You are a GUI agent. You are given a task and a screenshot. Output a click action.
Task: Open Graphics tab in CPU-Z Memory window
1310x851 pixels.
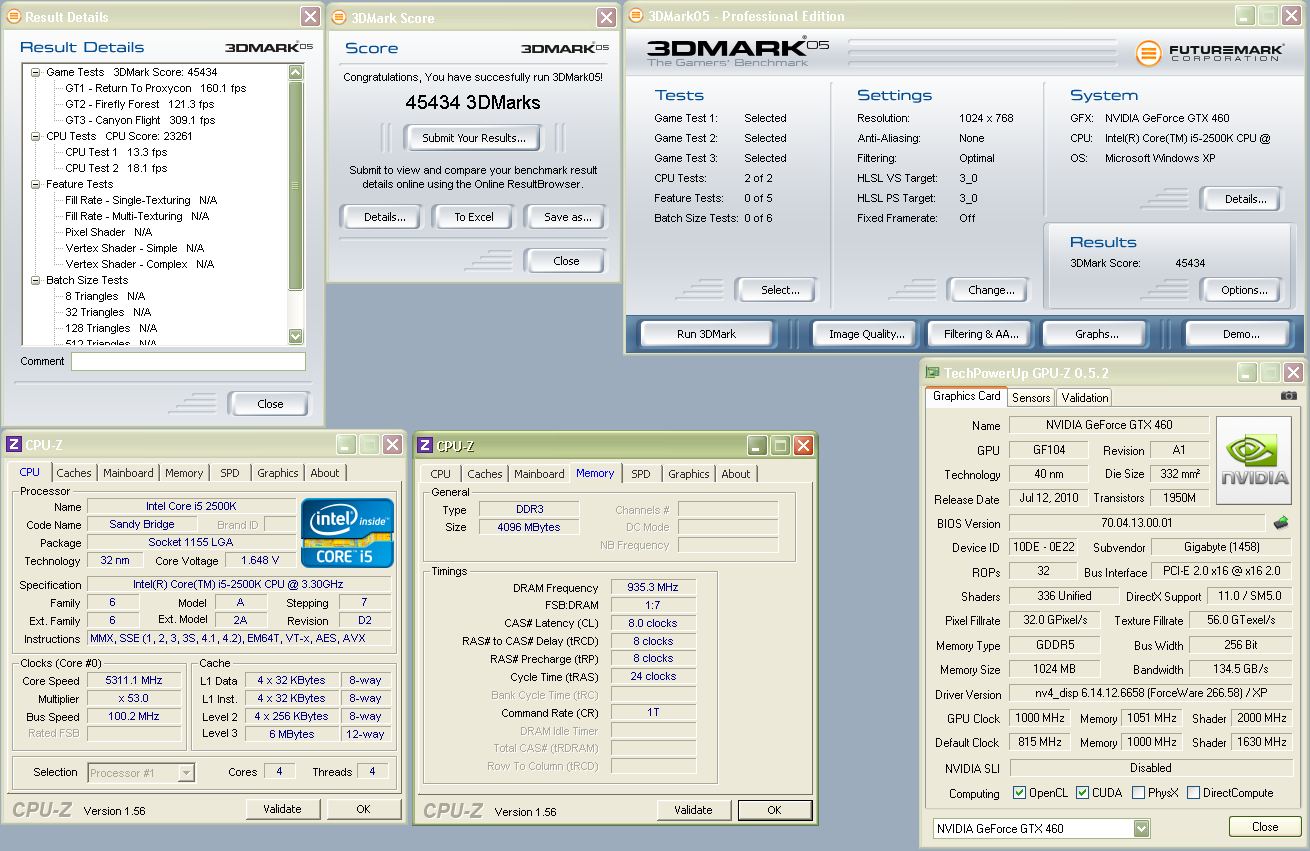tap(689, 474)
